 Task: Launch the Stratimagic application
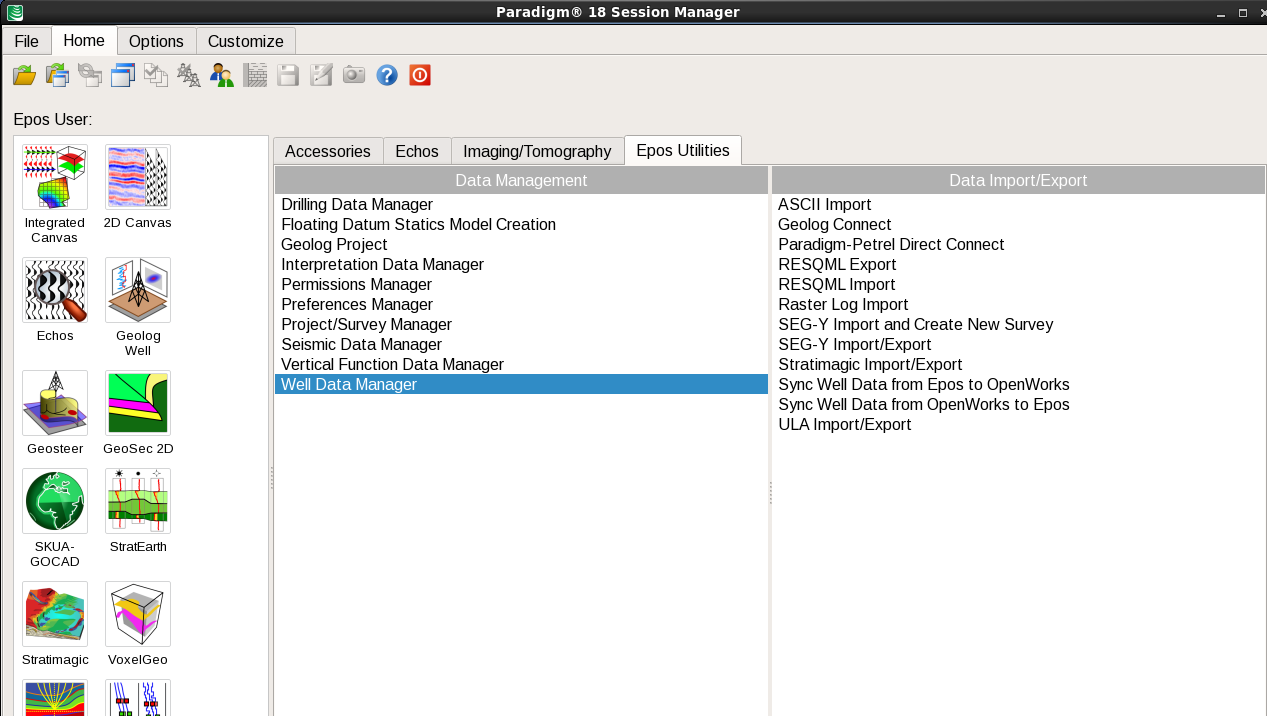55,614
